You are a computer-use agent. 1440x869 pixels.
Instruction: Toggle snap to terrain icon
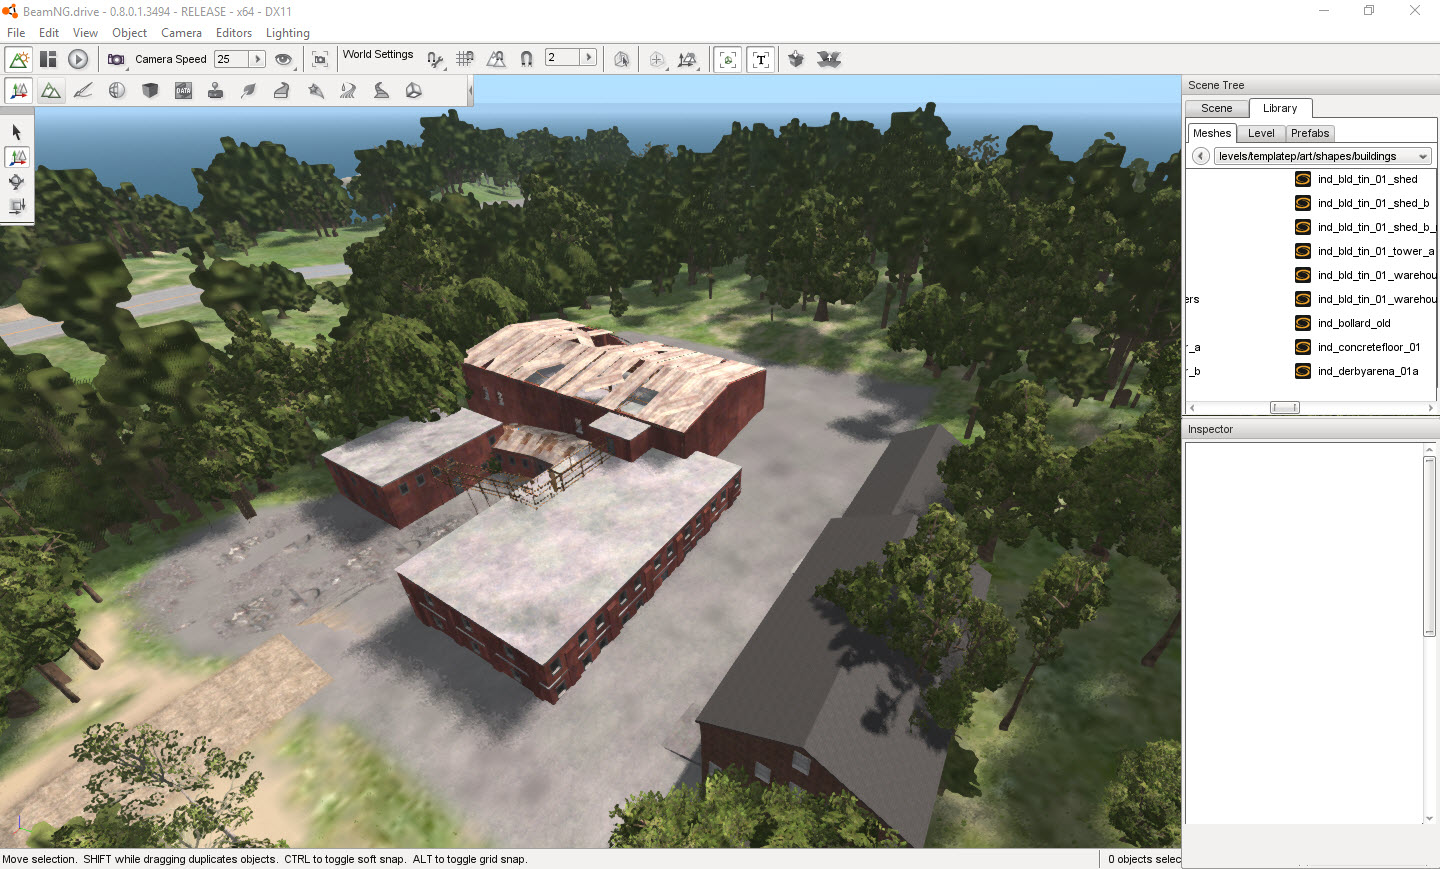496,59
